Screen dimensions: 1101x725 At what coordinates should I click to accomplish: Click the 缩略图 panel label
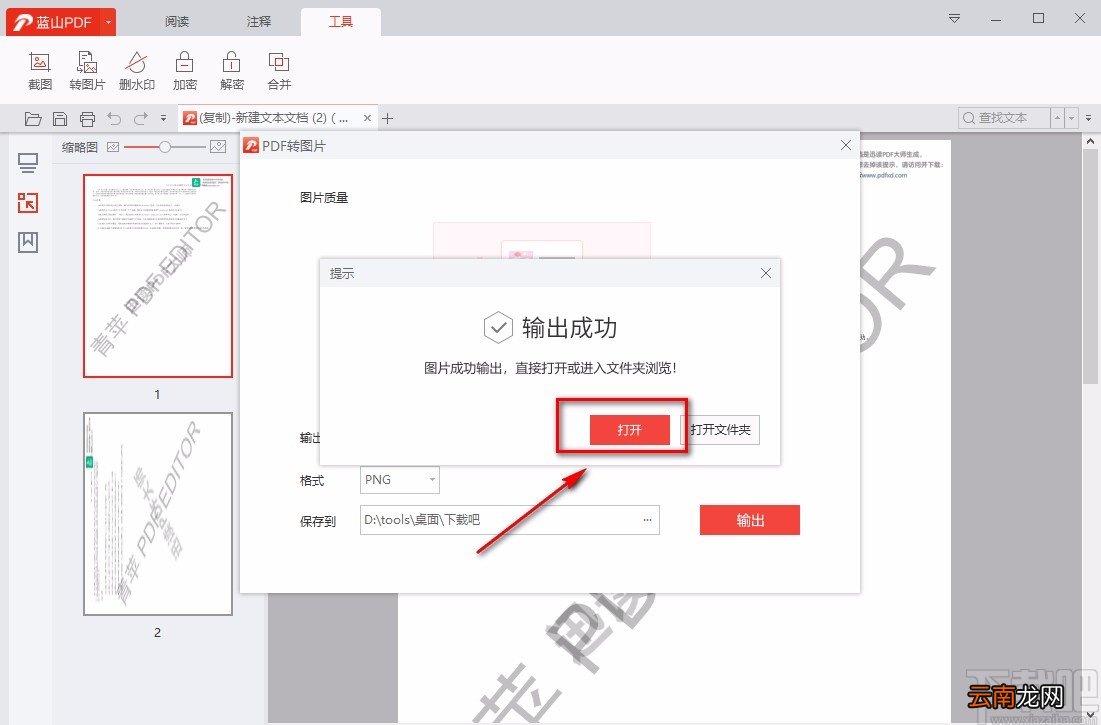point(79,147)
